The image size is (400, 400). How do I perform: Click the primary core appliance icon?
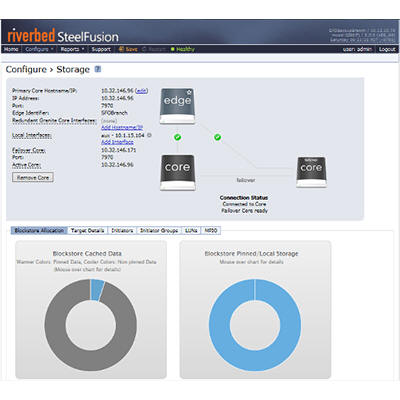177,172
